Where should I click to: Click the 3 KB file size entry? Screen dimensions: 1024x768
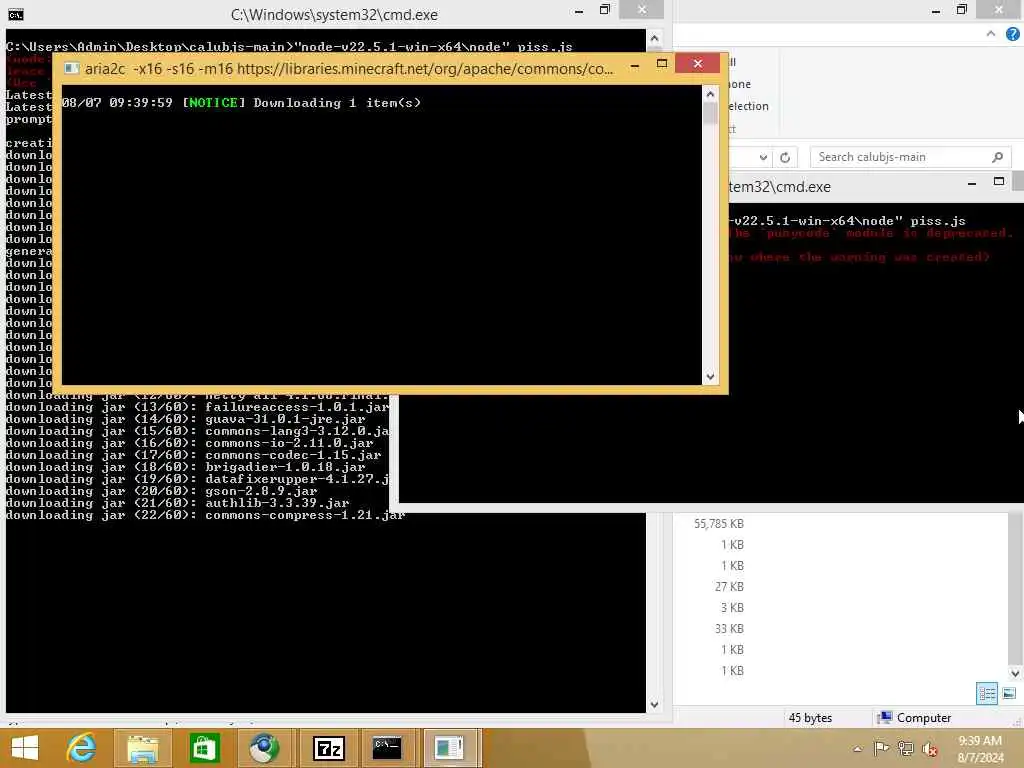coord(732,607)
